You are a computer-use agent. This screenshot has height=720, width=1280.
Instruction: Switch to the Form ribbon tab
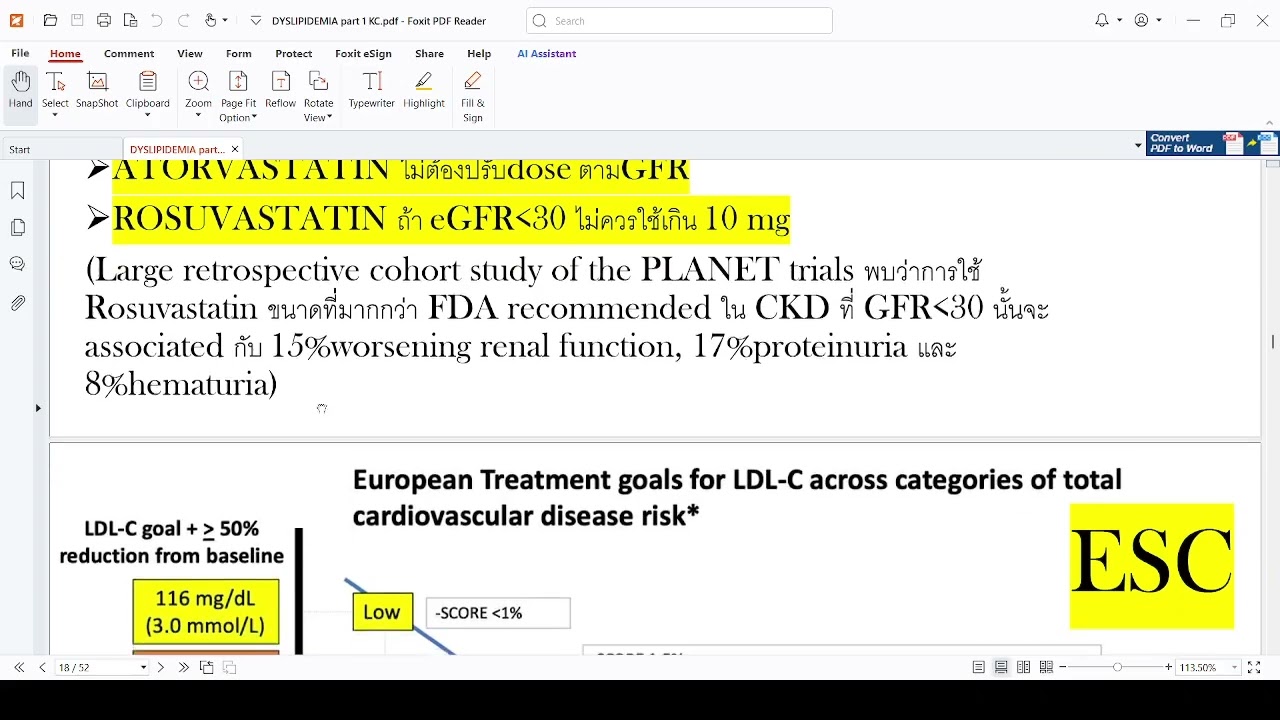point(238,53)
